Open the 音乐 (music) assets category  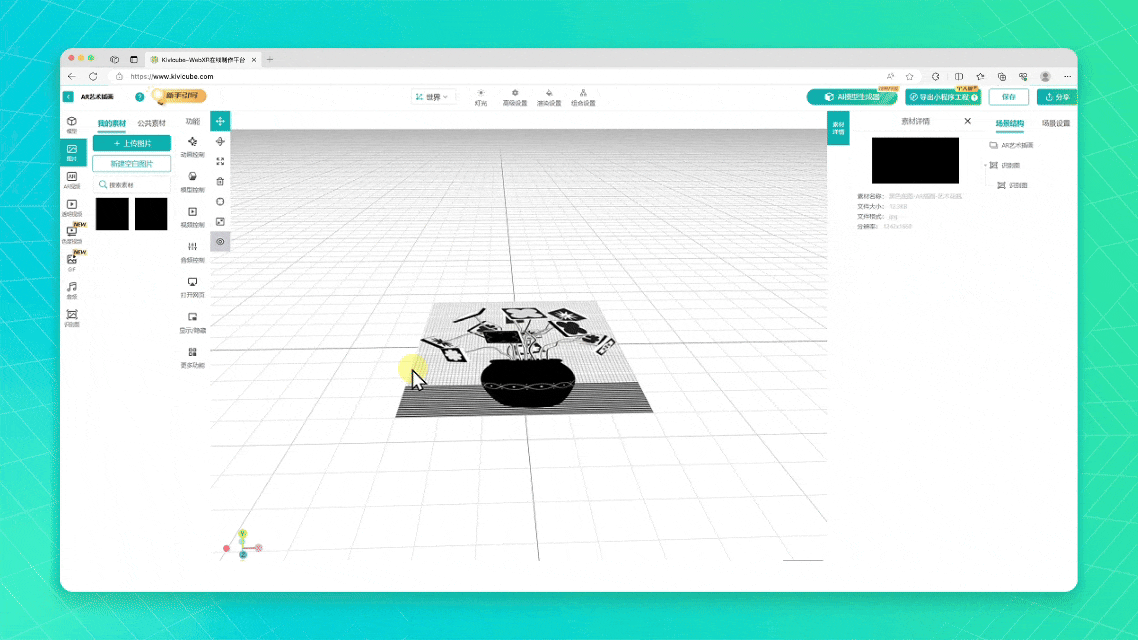pos(72,289)
